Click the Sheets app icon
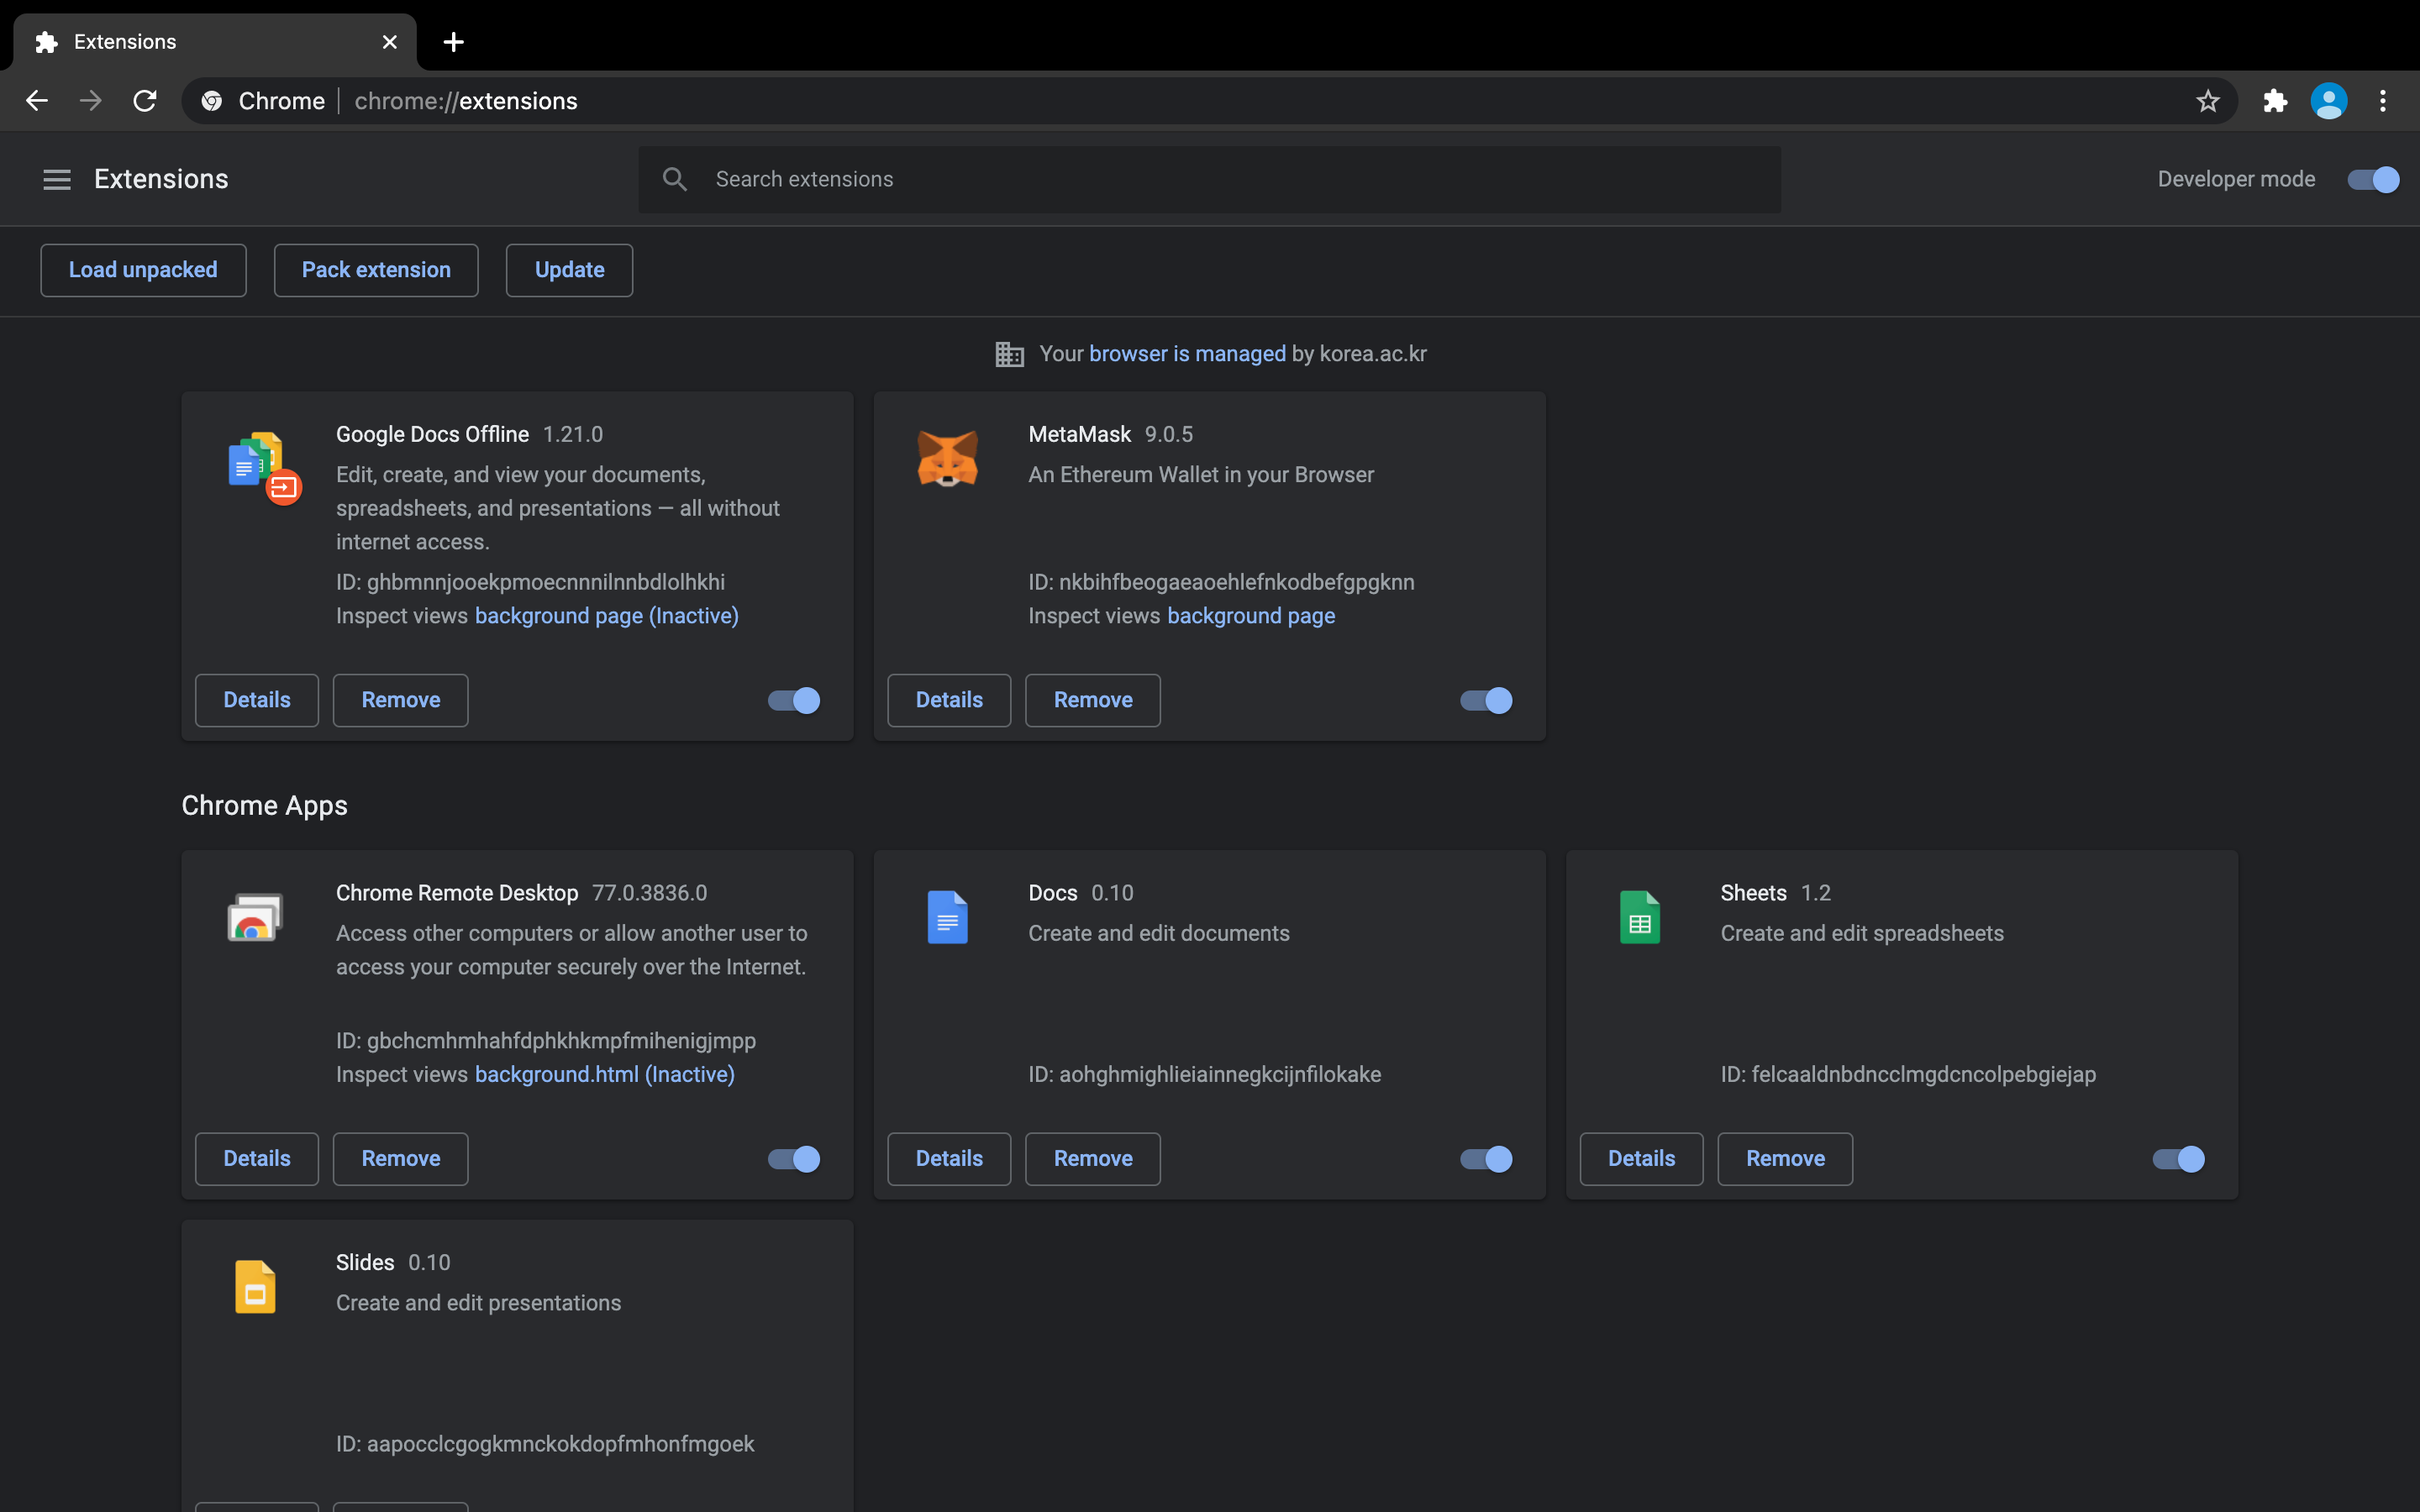Screen dimensions: 2420x1512 coord(1639,917)
